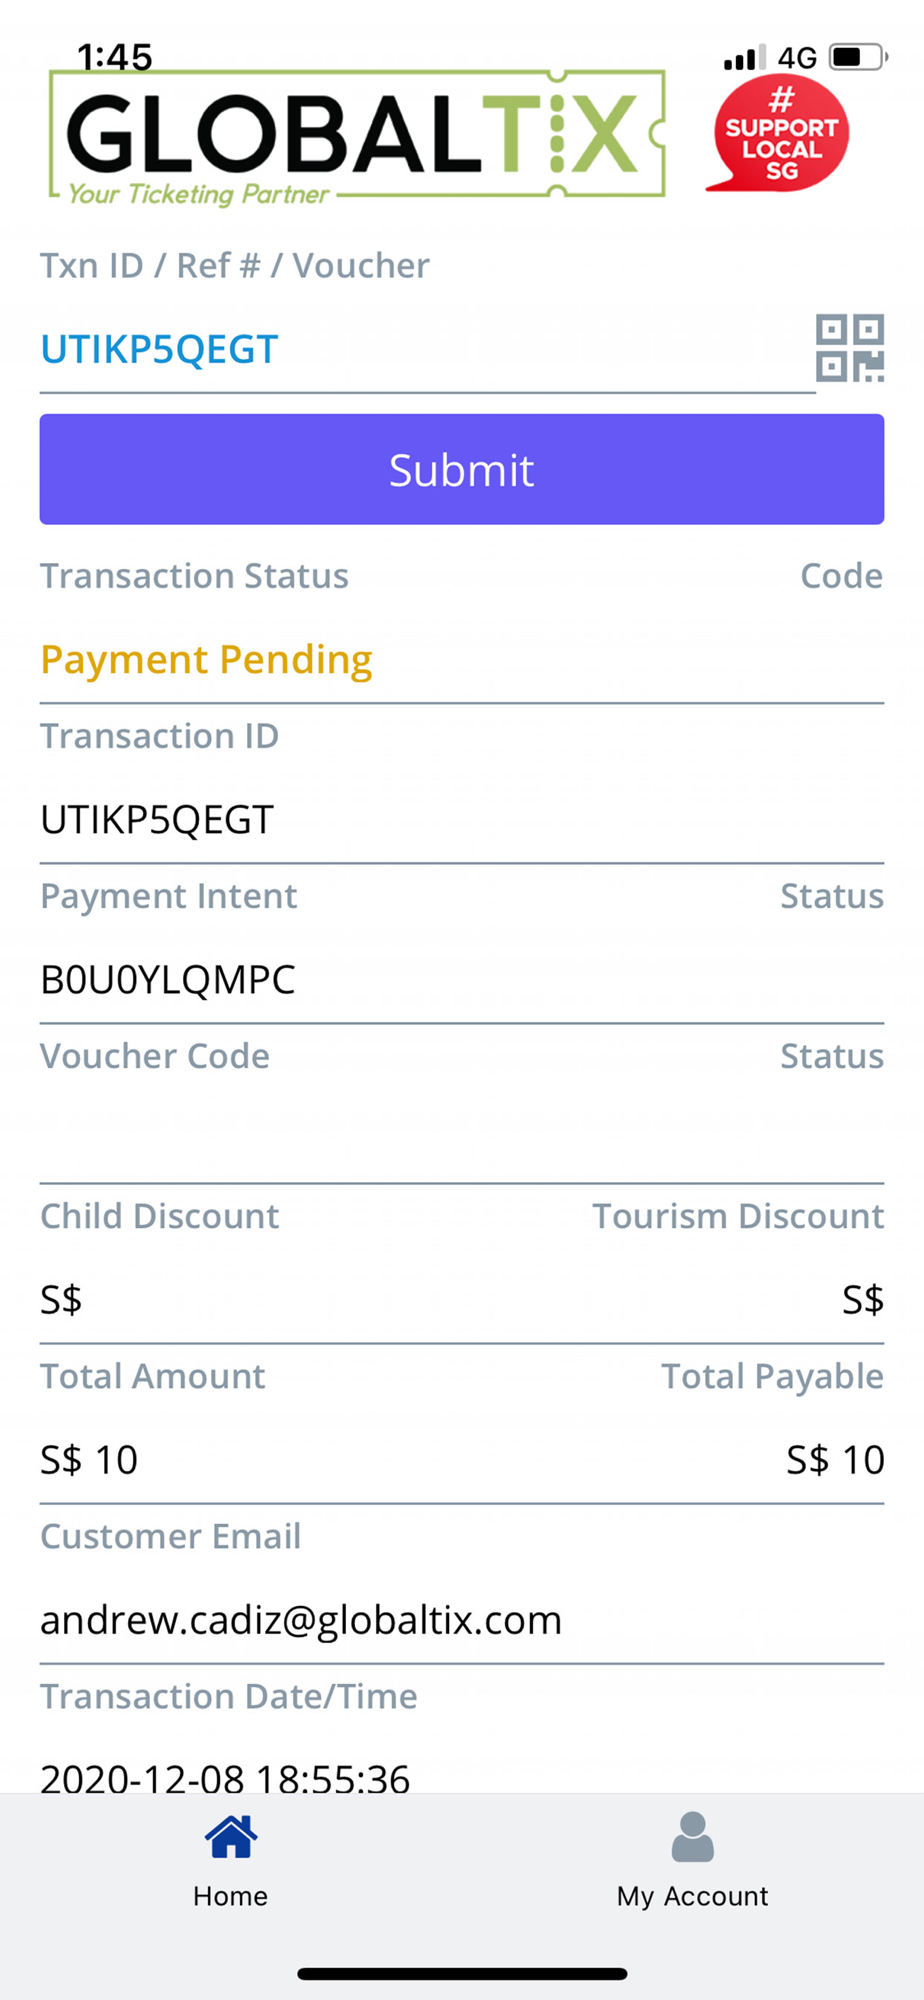Tap the Payment Intent code B0U0YLQMPC
This screenshot has height=2000, width=924.
168,980
